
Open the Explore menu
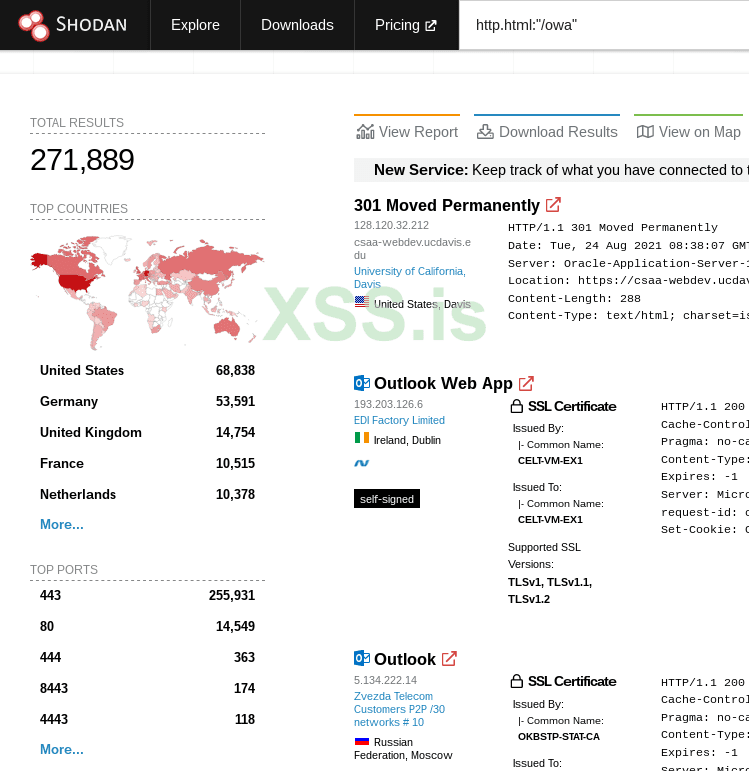(x=195, y=25)
